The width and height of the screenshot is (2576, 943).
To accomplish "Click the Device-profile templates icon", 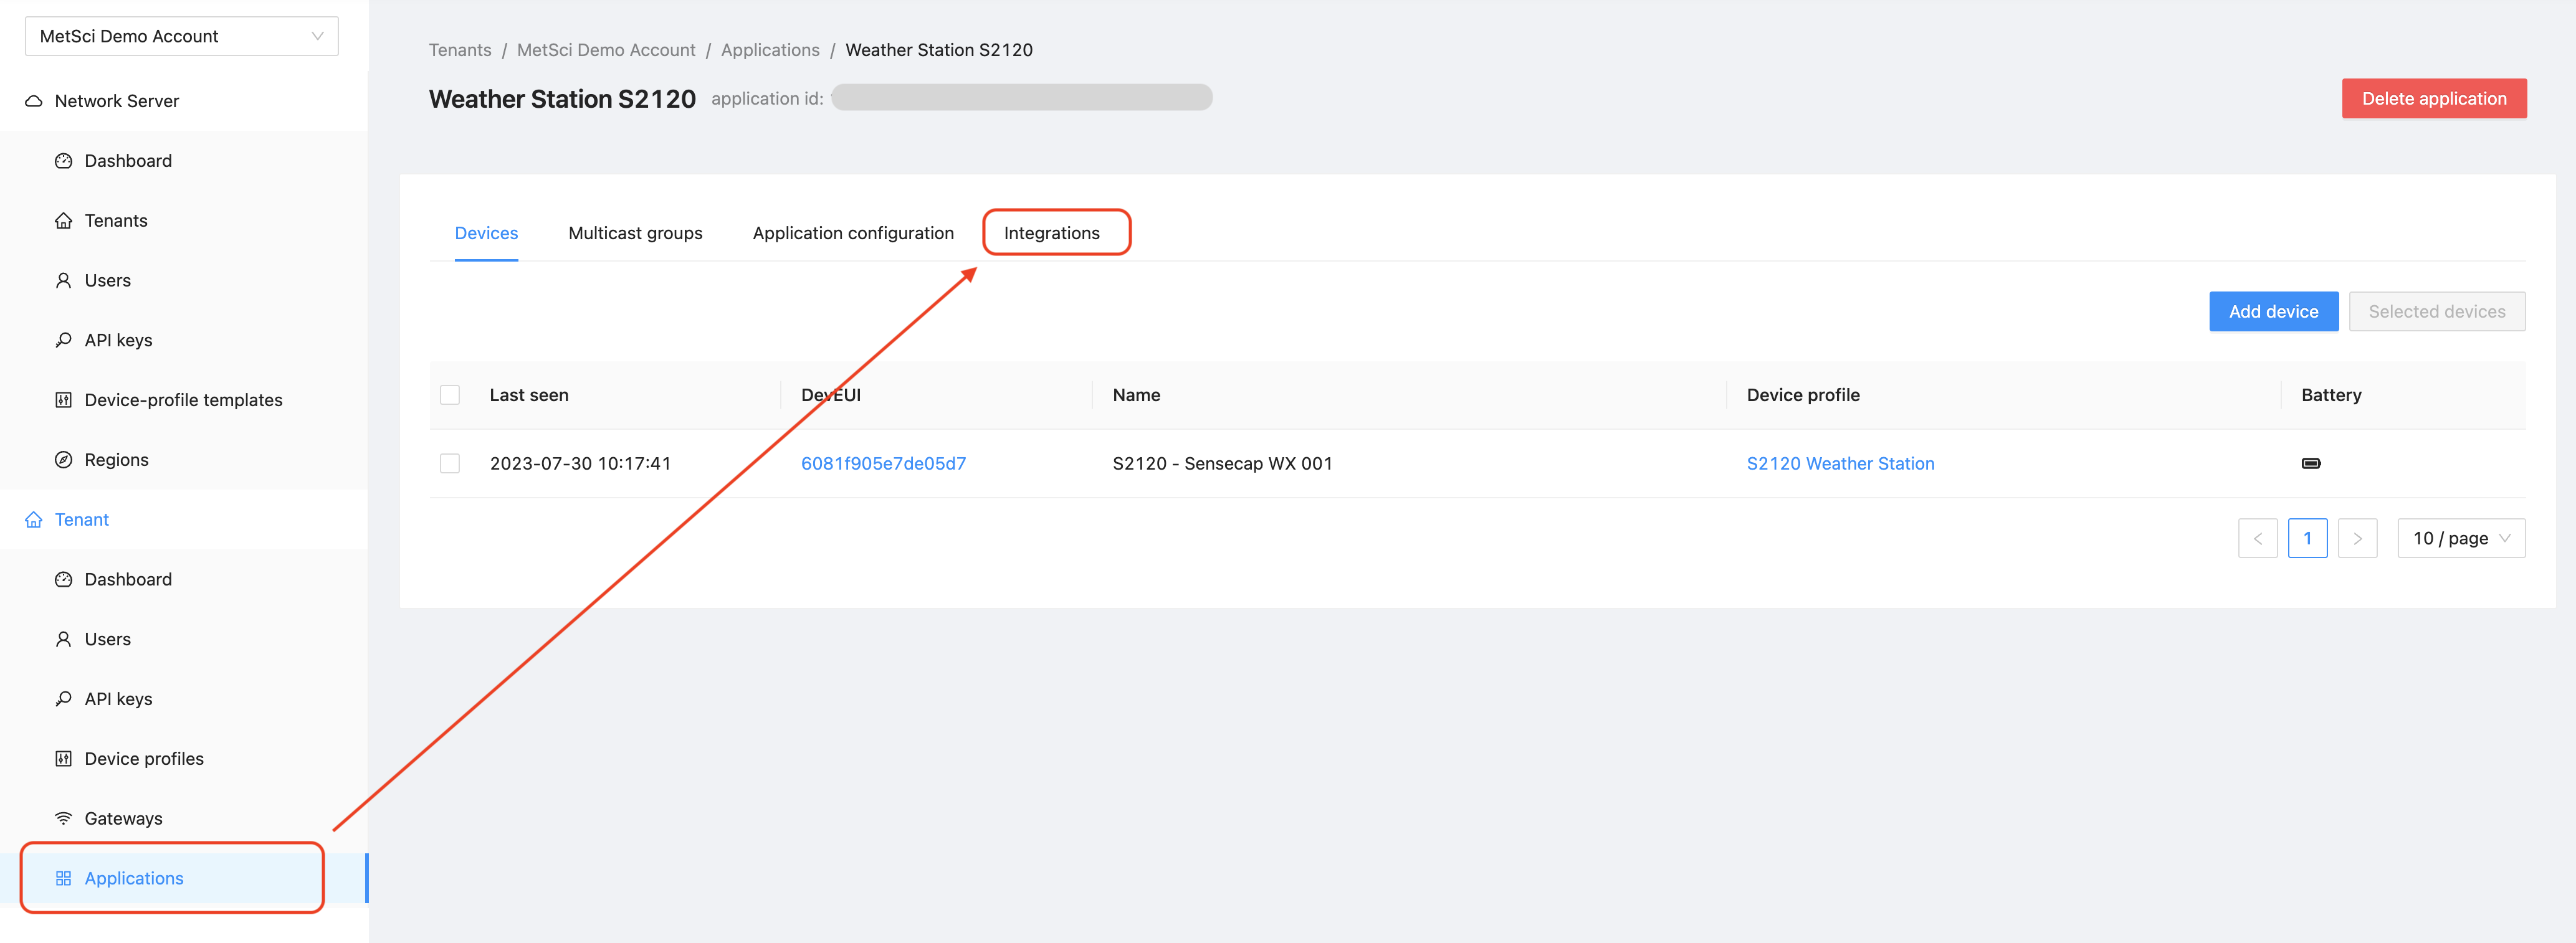I will pos(63,400).
